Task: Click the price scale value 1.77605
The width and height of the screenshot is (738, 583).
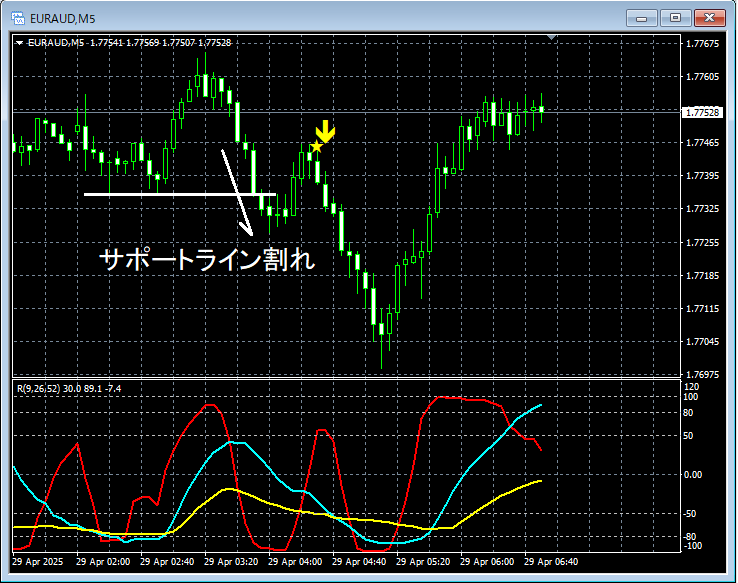Action: tap(703, 77)
